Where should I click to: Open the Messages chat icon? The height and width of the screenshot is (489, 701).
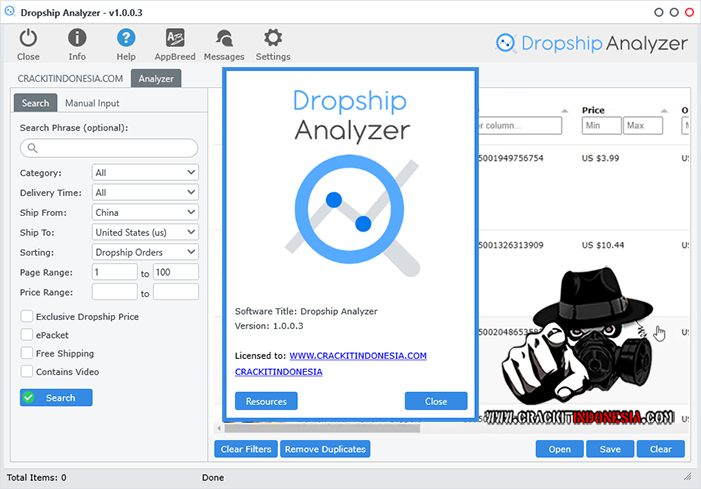pyautogui.click(x=223, y=39)
